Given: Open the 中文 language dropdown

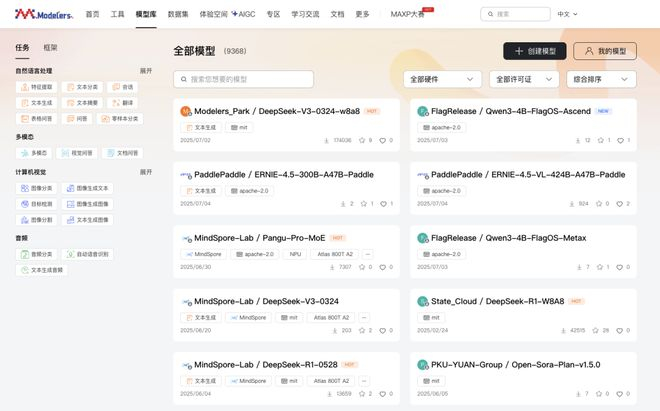Looking at the screenshot, I should point(567,14).
